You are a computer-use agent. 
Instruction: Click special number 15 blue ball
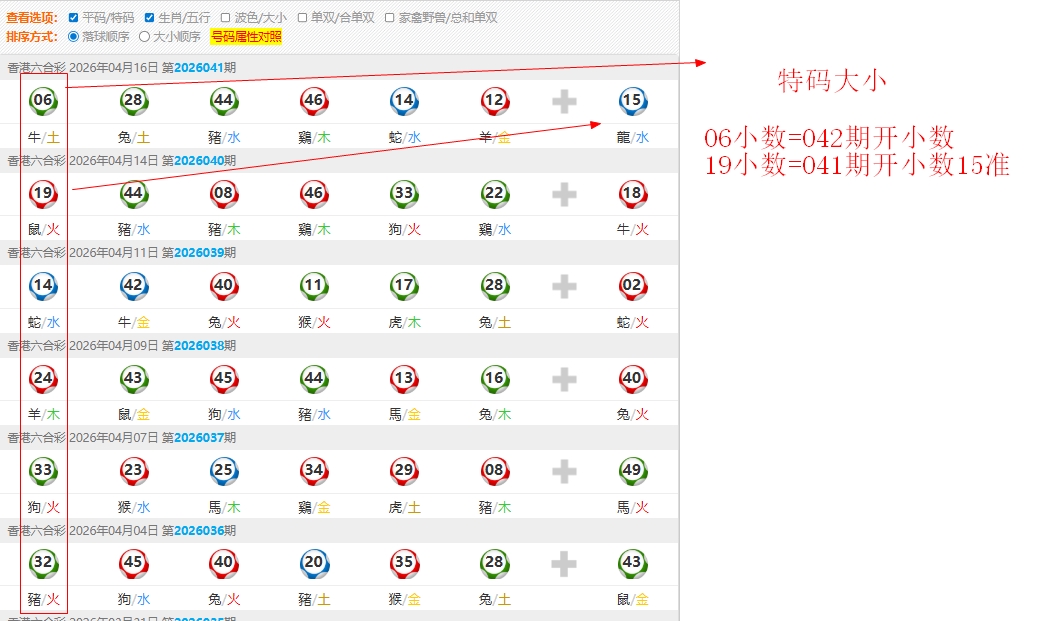[x=632, y=101]
